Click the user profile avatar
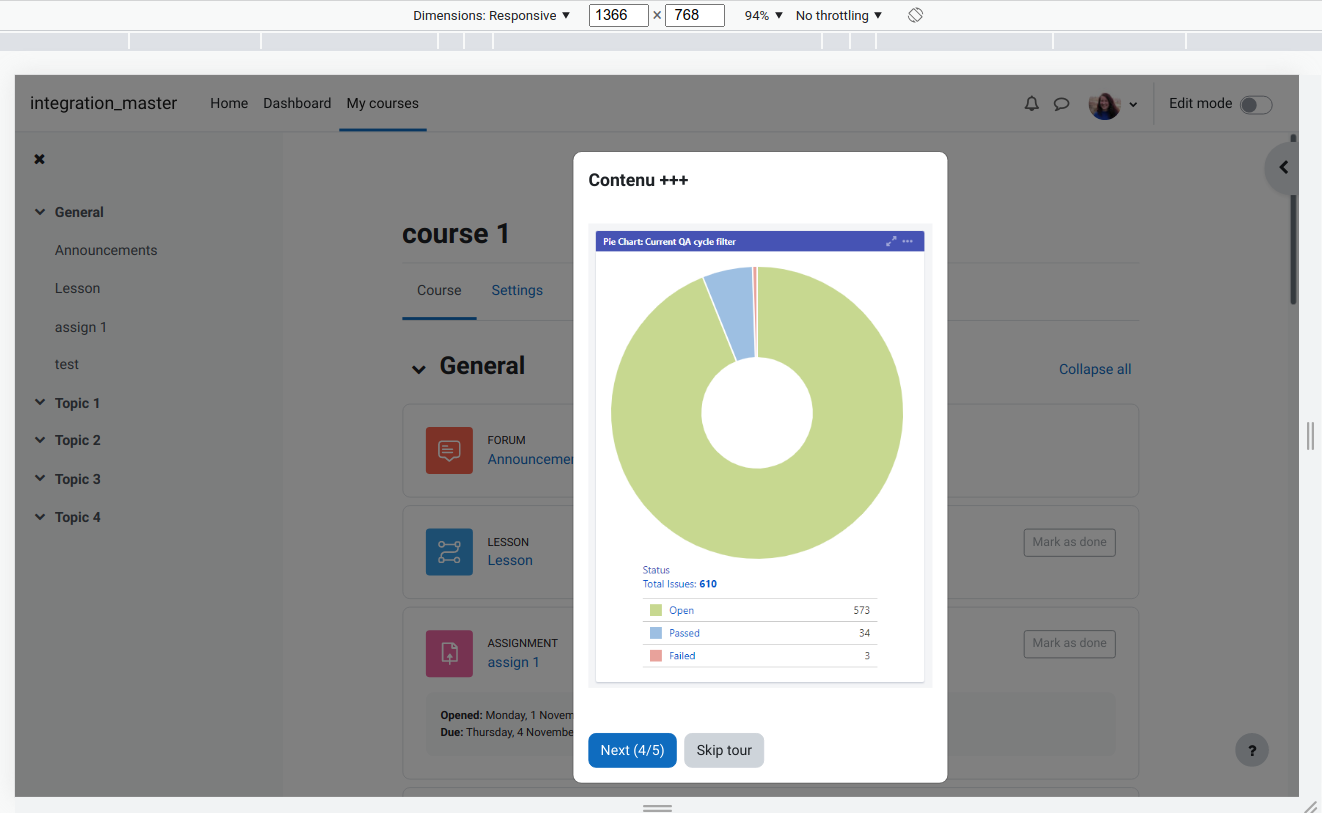 tap(1104, 104)
